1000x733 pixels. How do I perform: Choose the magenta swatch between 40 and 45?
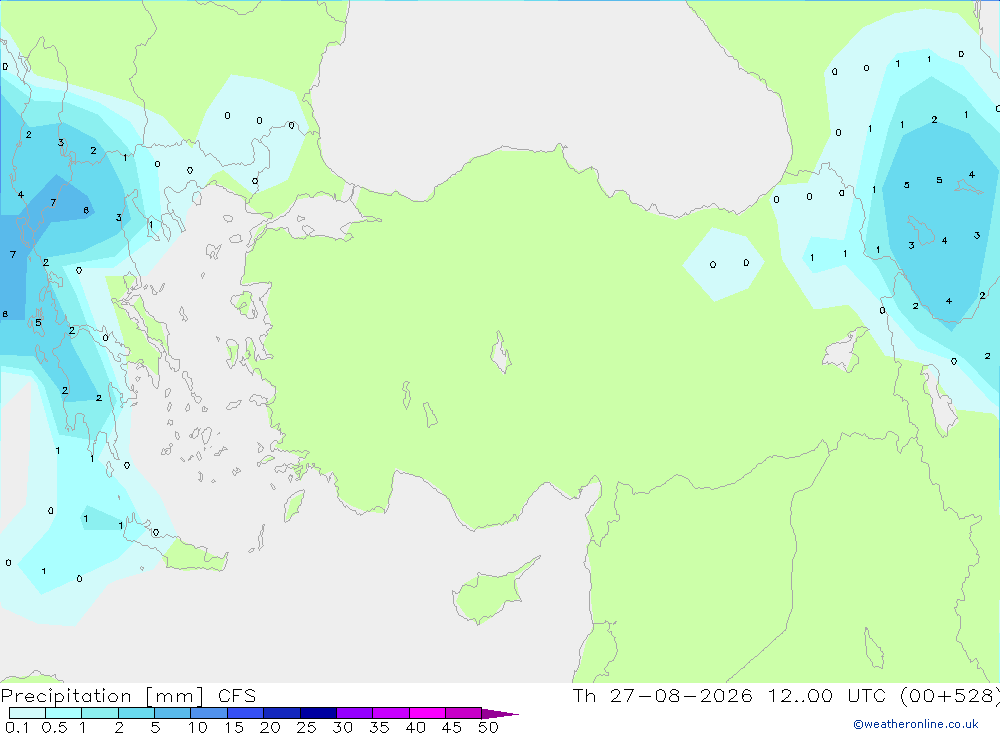(x=427, y=713)
